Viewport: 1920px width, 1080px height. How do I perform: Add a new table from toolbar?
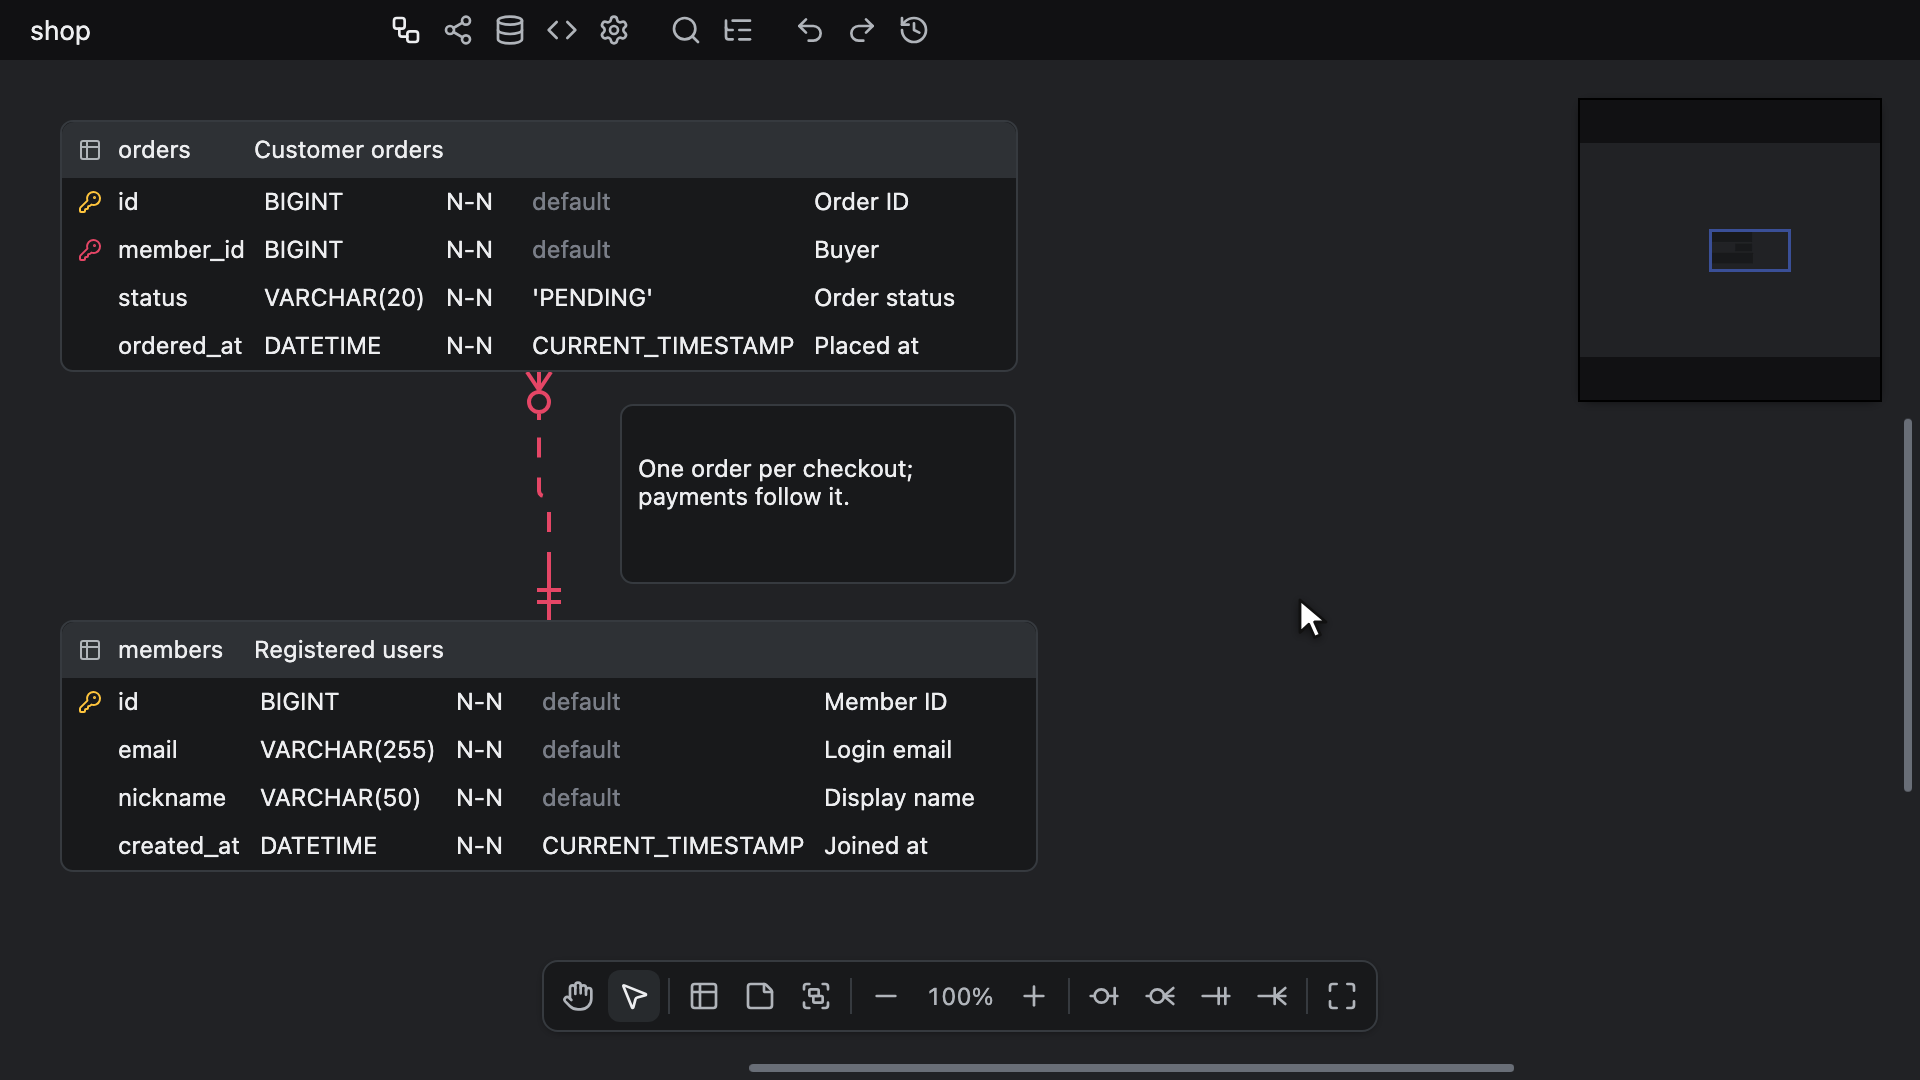pos(704,996)
